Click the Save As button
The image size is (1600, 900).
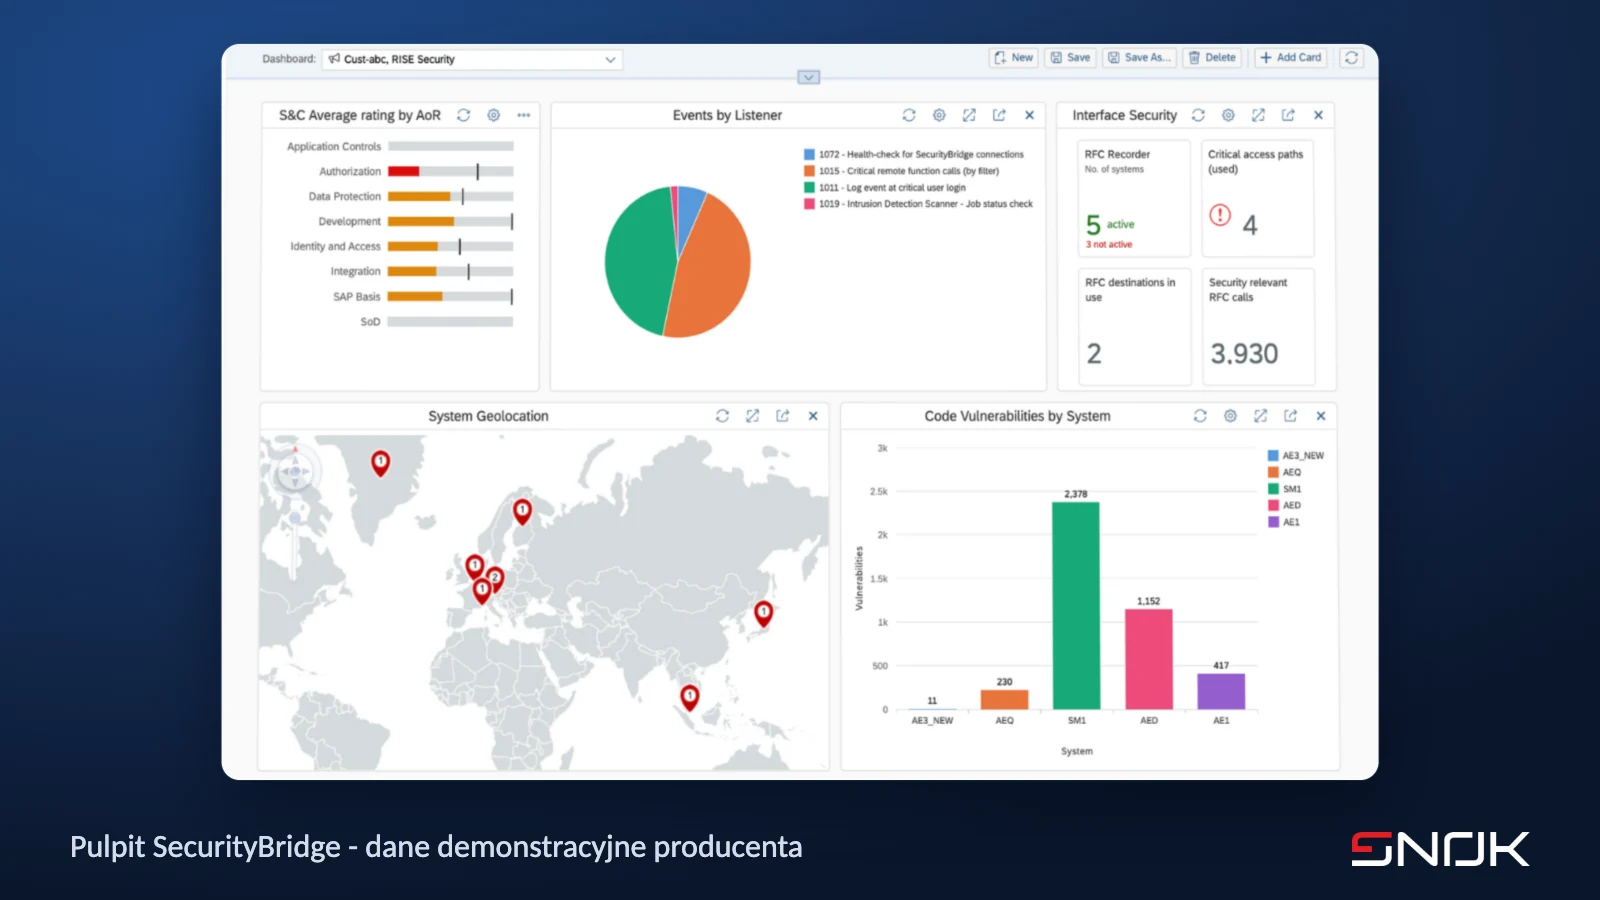1140,58
